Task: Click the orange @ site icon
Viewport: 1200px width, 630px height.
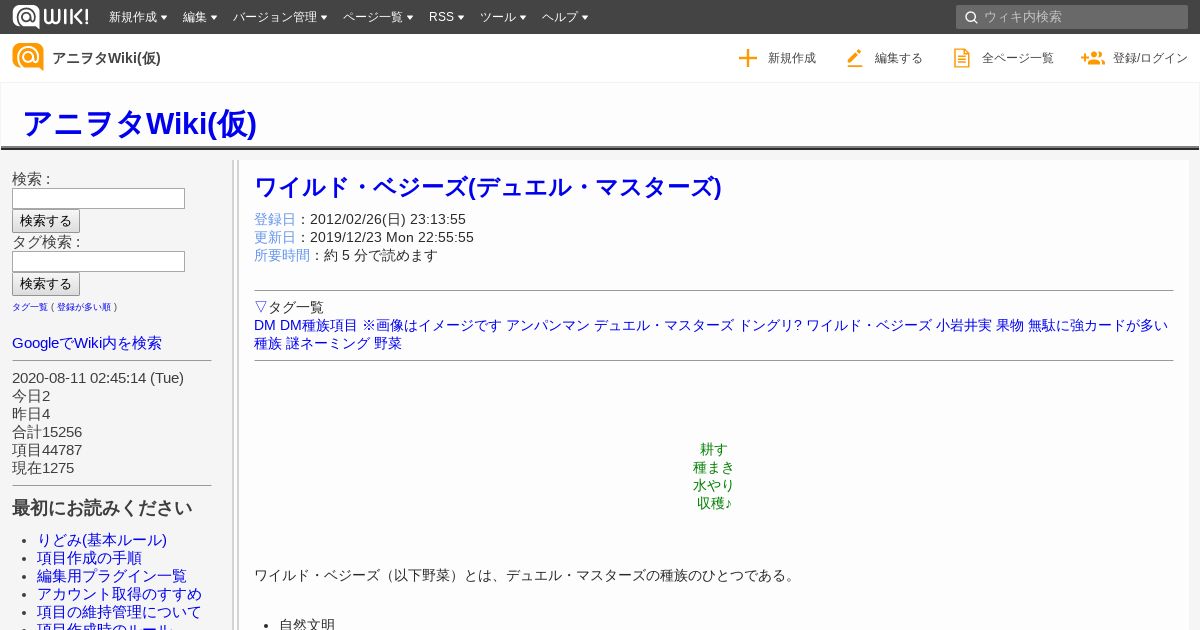Action: tap(28, 57)
